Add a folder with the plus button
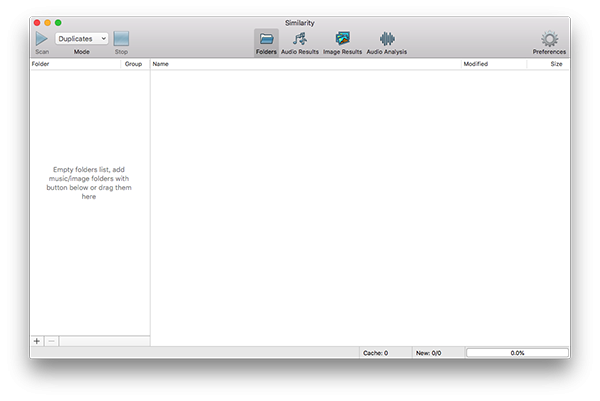 pyautogui.click(x=37, y=341)
